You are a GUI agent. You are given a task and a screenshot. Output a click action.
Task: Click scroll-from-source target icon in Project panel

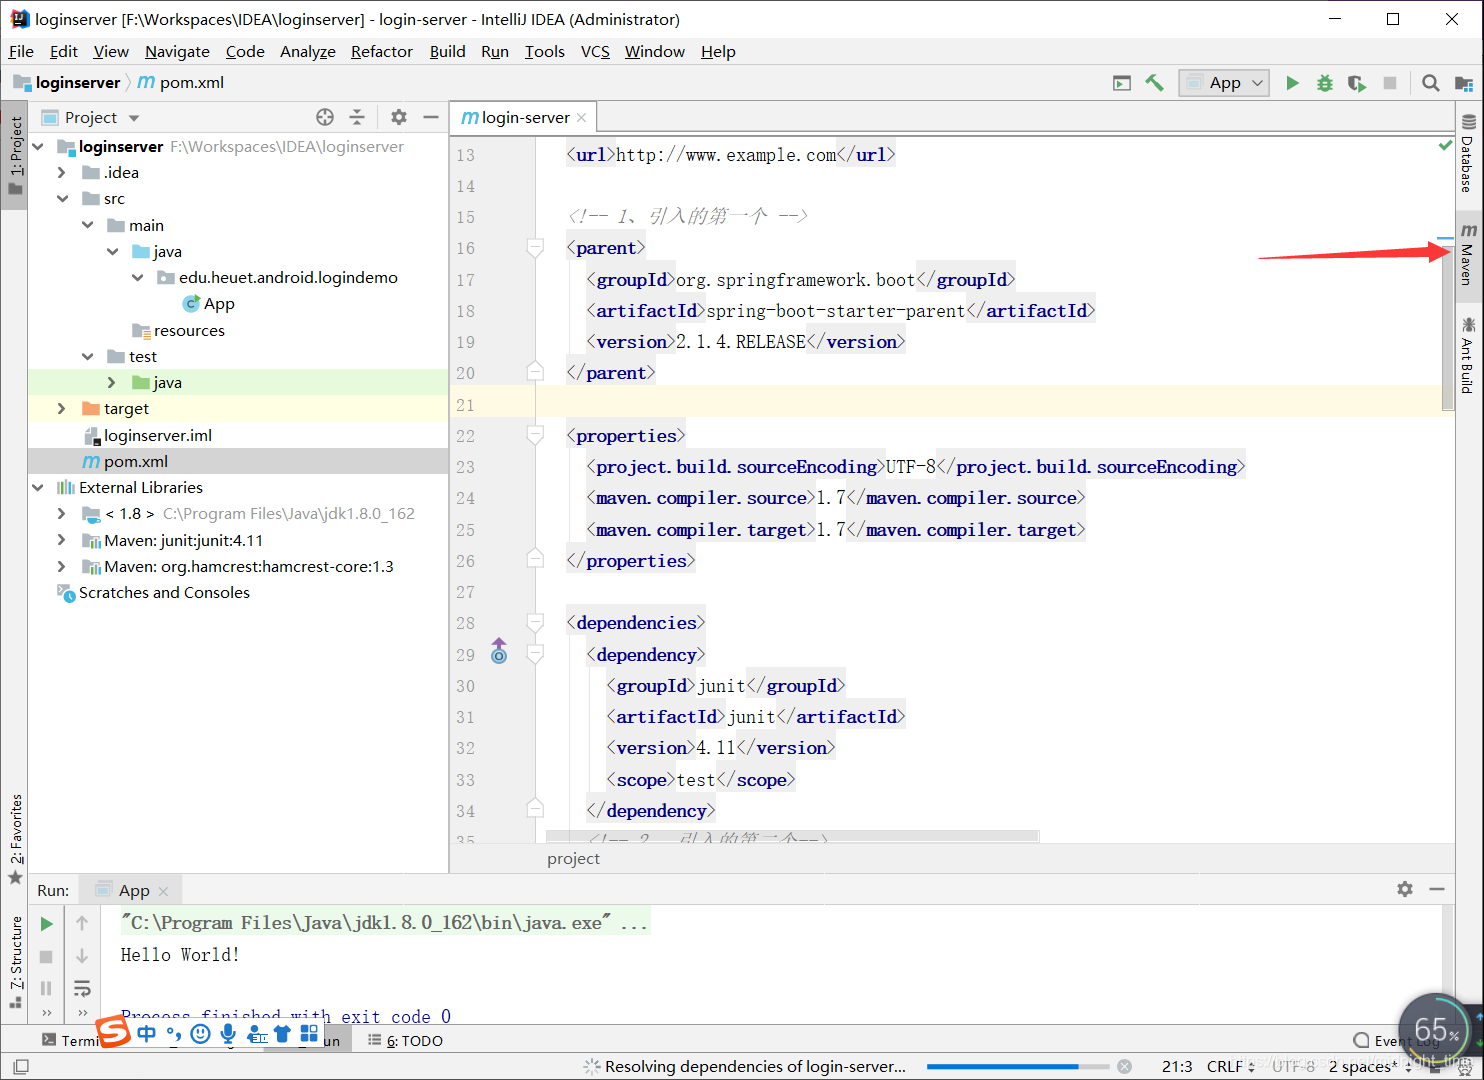325,117
